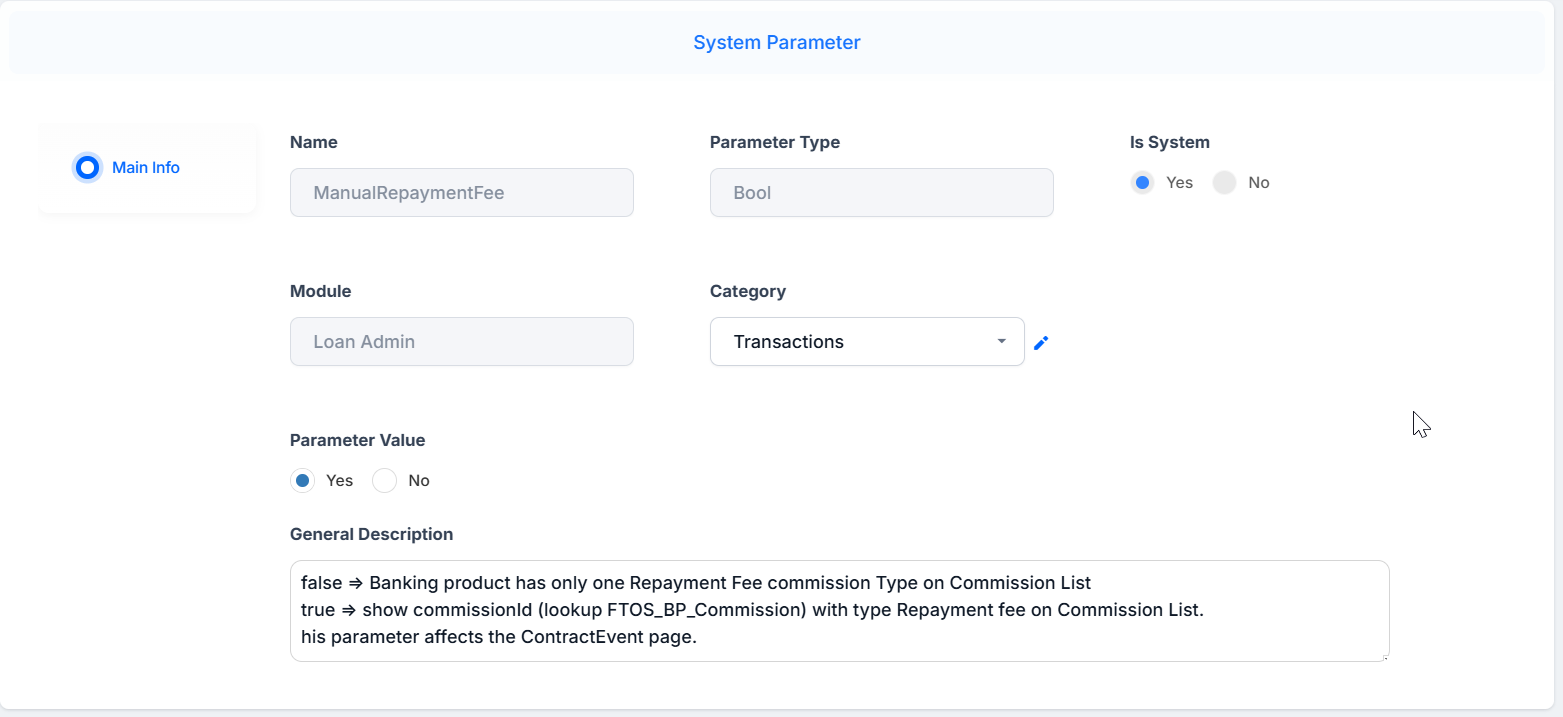The image size is (1563, 717).
Task: Click the Category field label
Action: point(748,292)
